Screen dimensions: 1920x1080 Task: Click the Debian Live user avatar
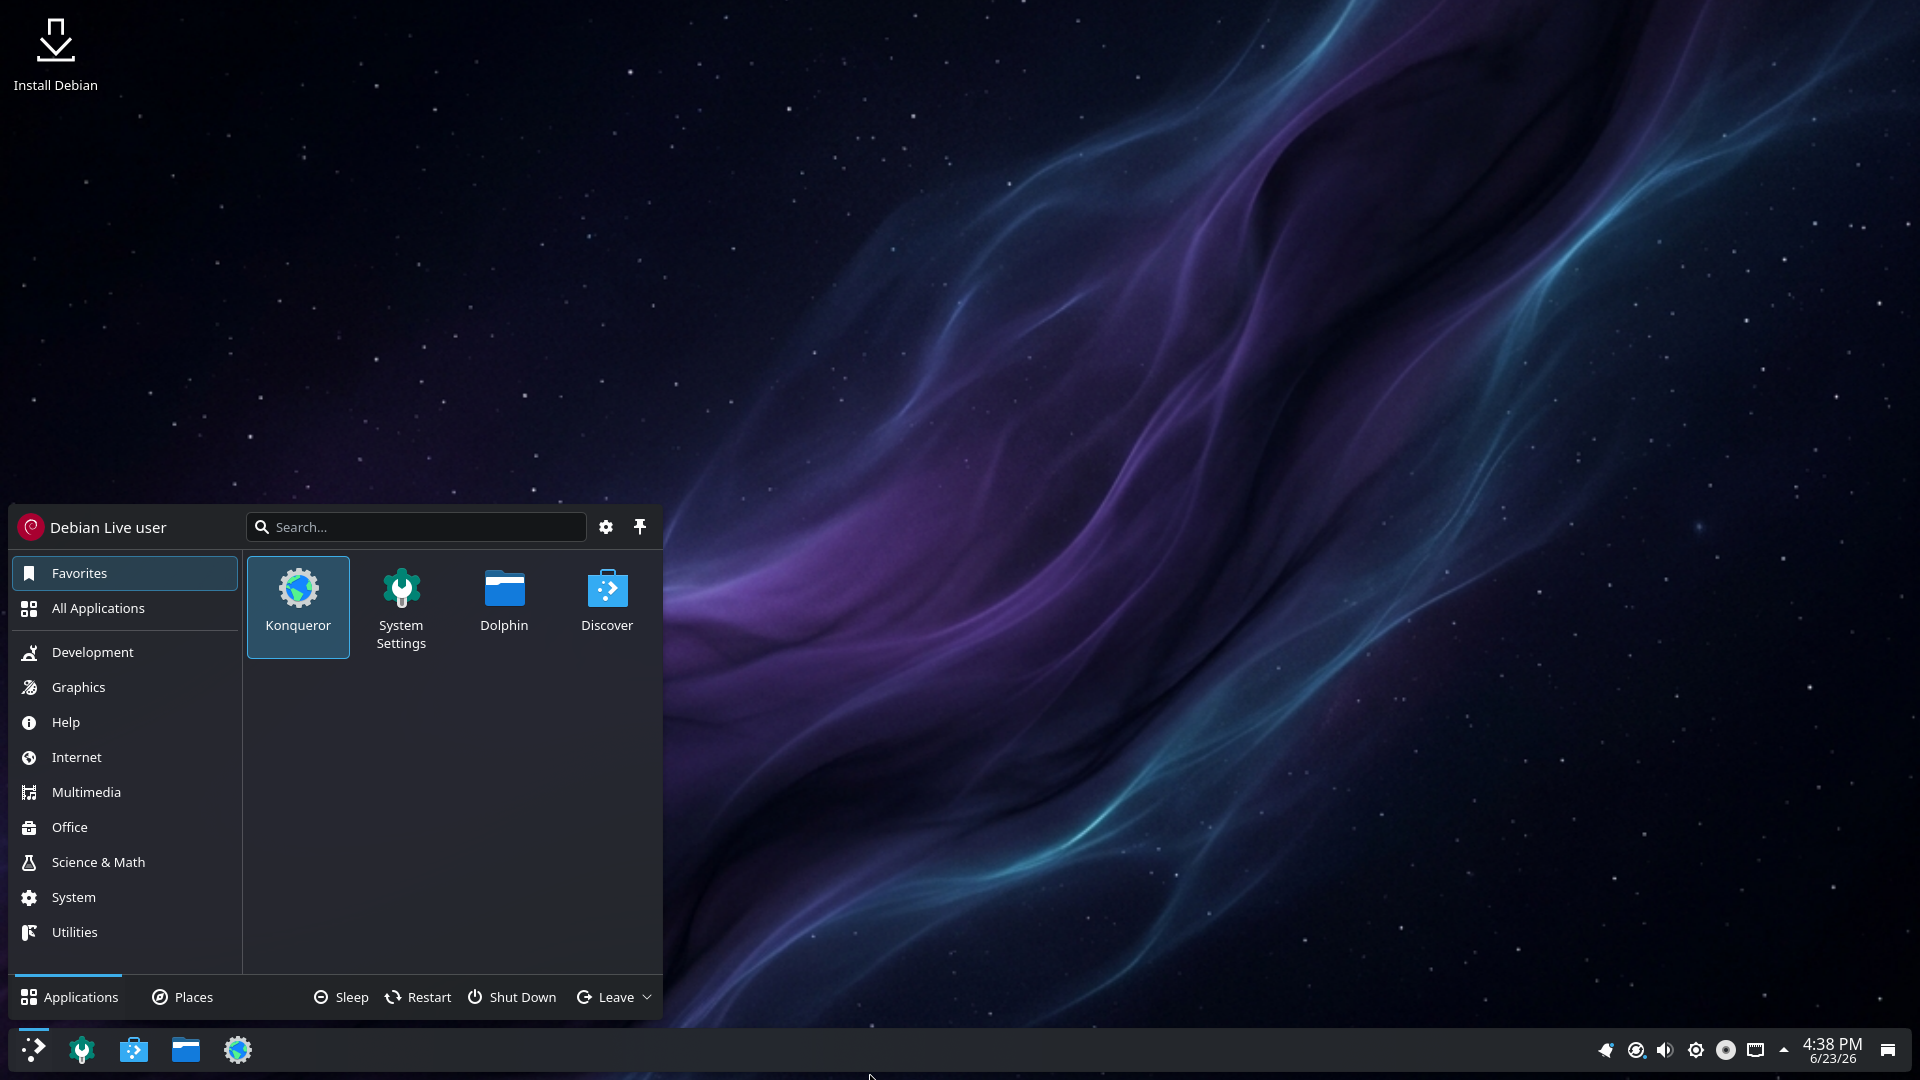point(31,527)
